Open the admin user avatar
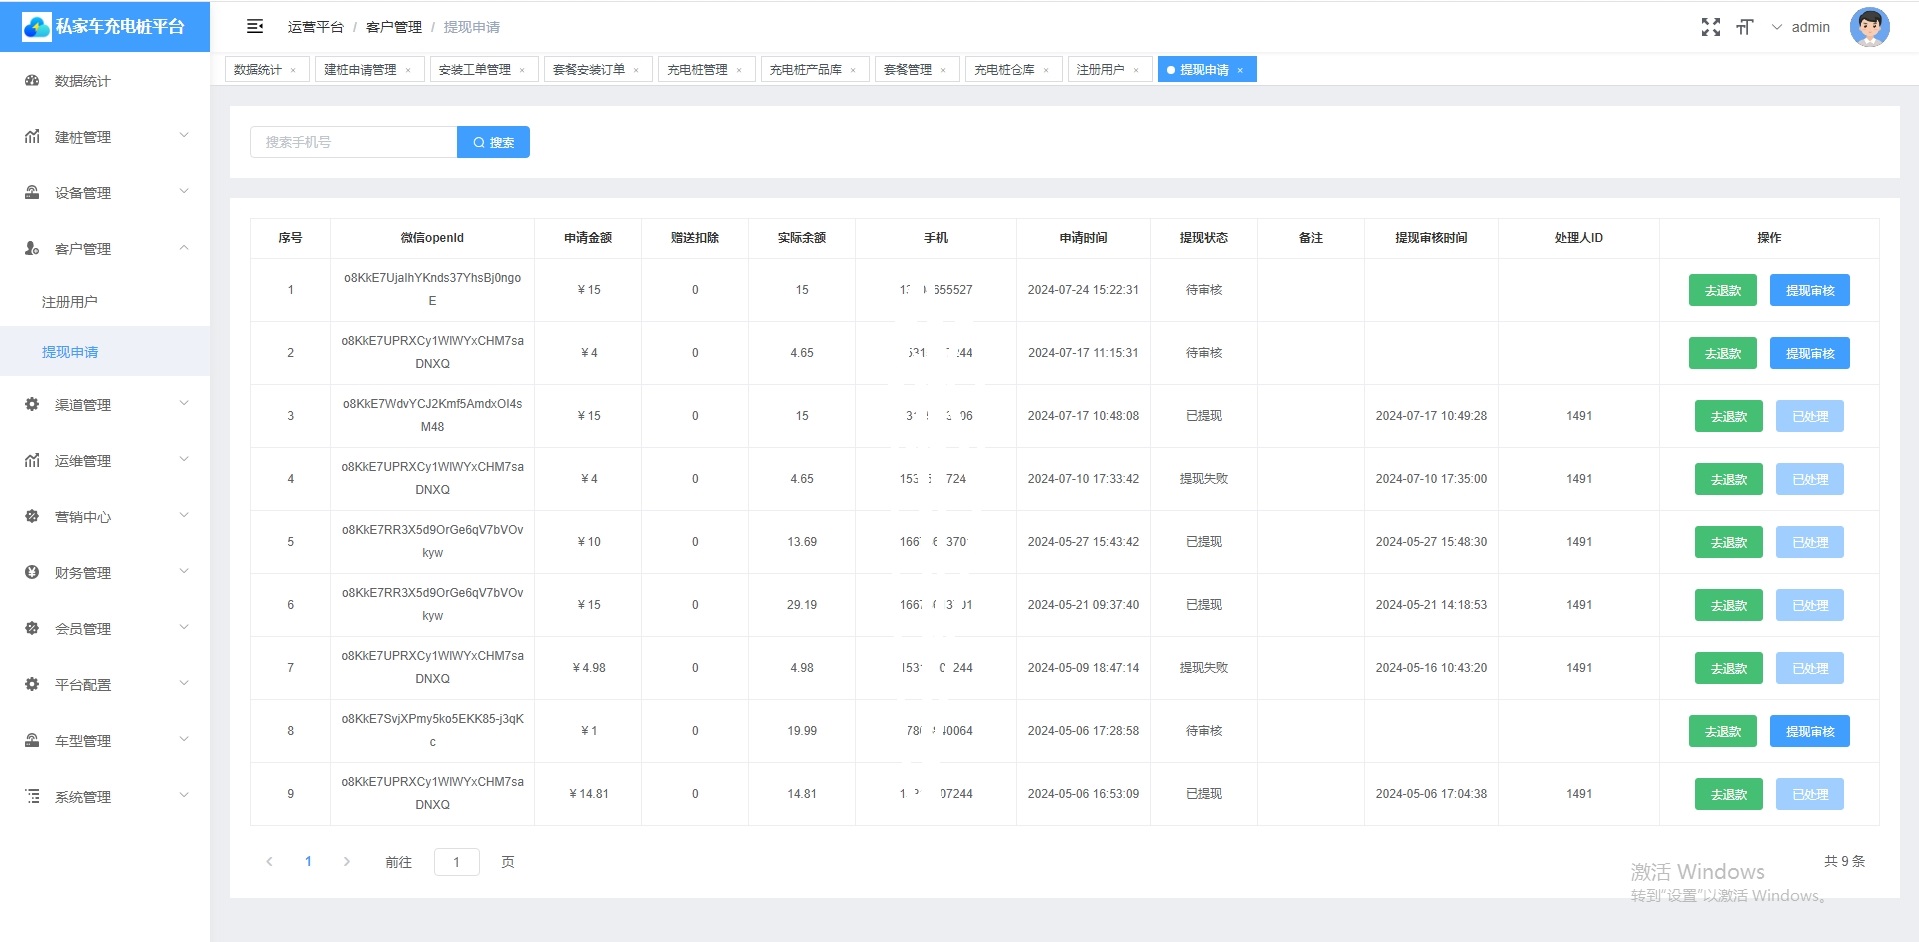This screenshot has height=942, width=1919. point(1869,27)
